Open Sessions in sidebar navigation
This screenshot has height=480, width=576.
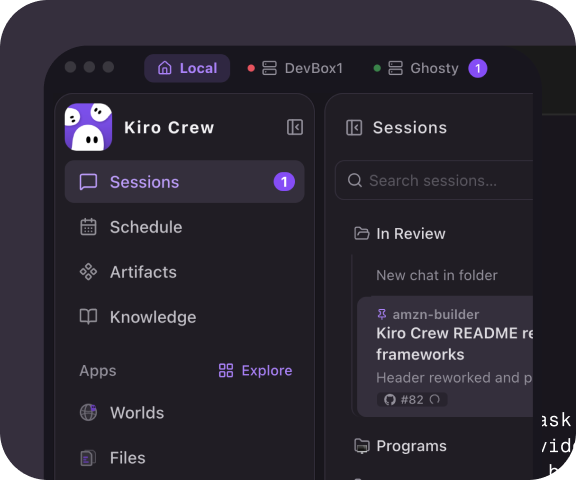(184, 182)
